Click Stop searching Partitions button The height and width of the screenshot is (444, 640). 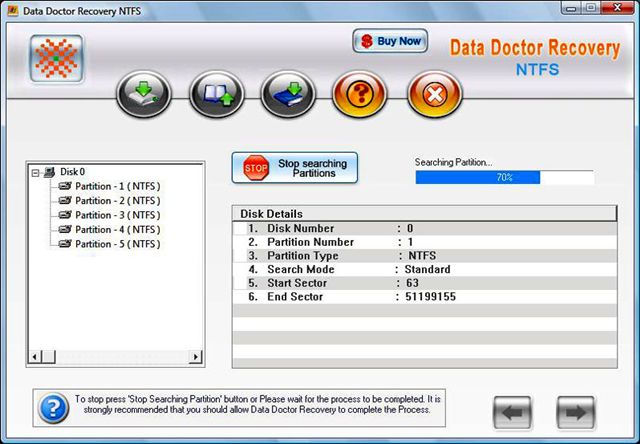(295, 168)
